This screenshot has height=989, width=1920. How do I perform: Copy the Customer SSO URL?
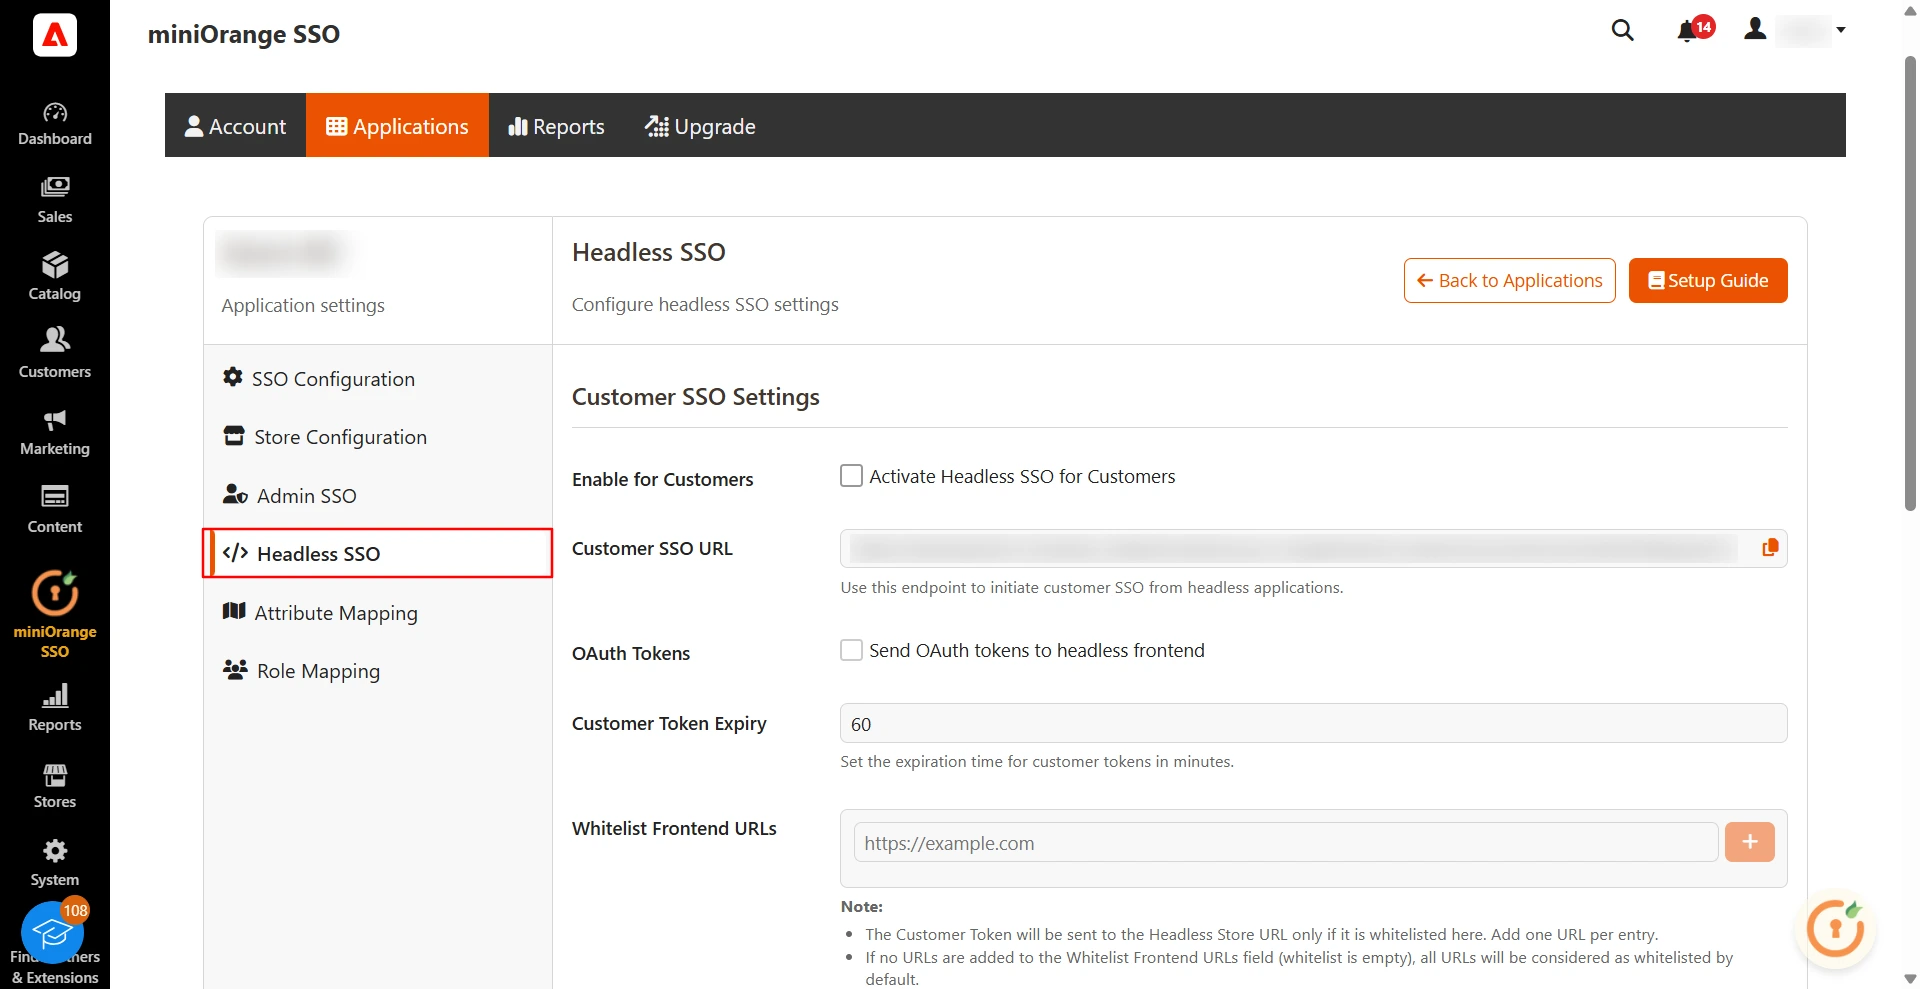click(1770, 548)
